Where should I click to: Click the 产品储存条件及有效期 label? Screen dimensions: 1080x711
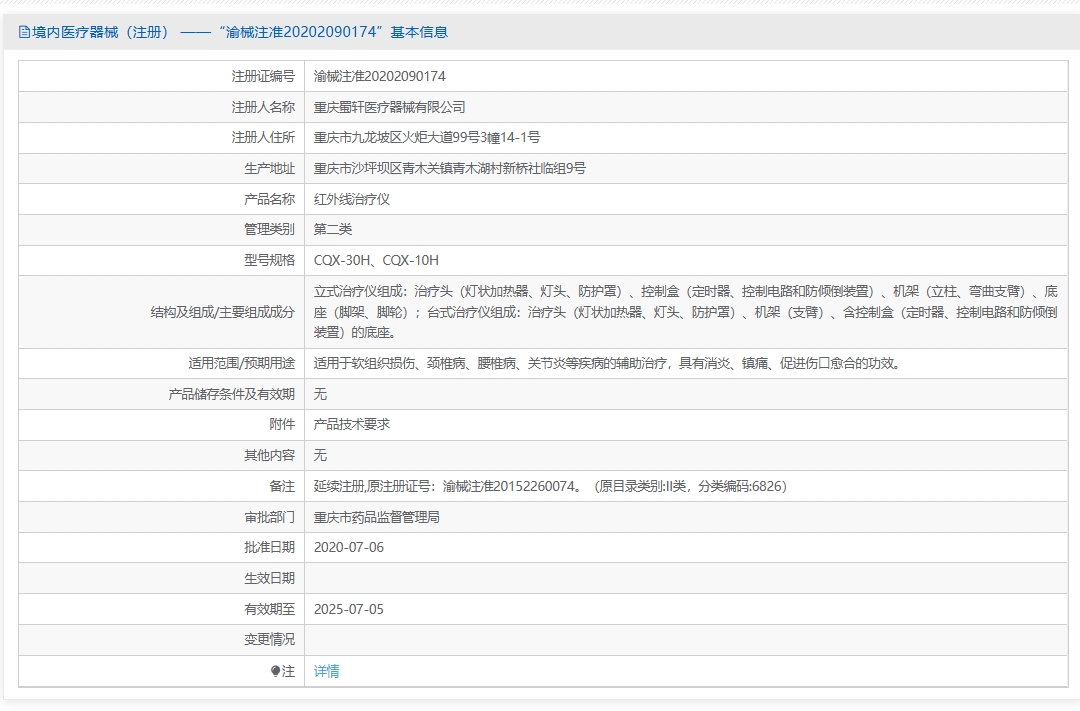pyautogui.click(x=231, y=394)
